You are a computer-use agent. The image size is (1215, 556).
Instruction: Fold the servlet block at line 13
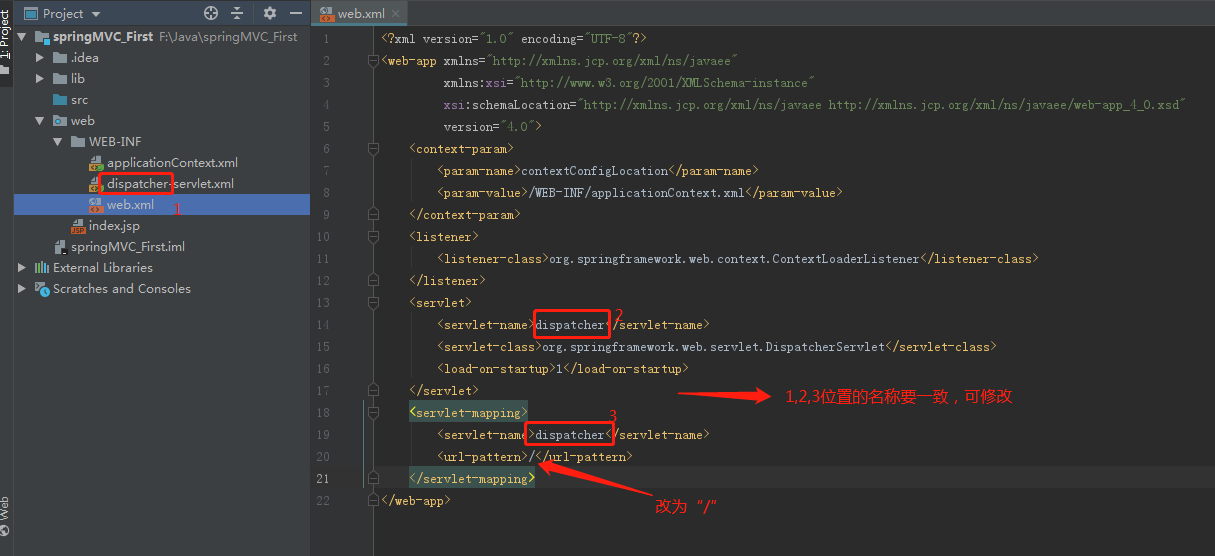[373, 302]
